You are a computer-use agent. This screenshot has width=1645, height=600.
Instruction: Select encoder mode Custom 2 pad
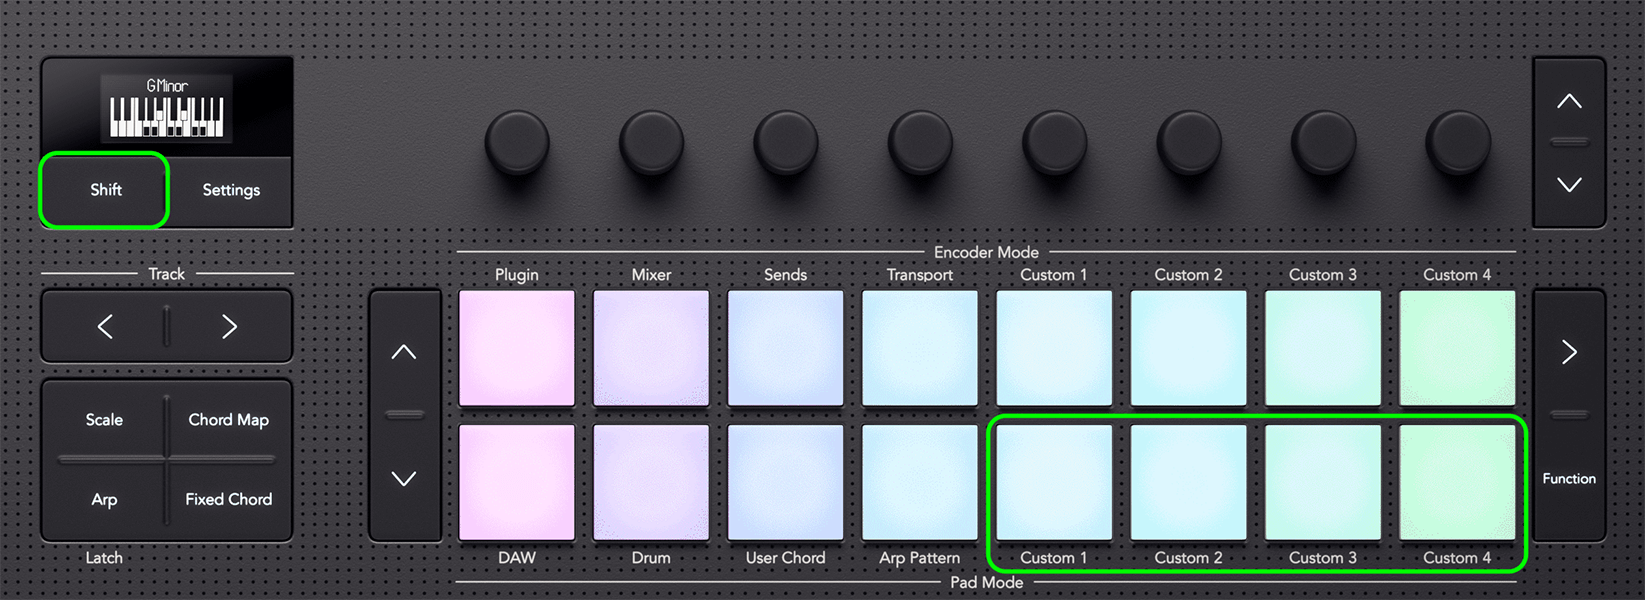pyautogui.click(x=1189, y=348)
